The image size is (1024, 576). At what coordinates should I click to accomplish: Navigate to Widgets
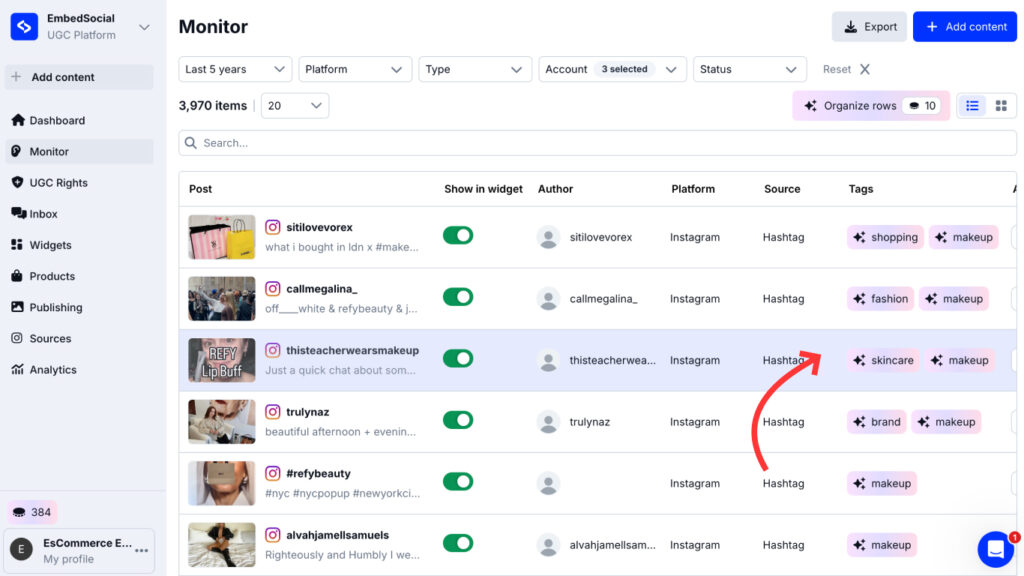79,245
